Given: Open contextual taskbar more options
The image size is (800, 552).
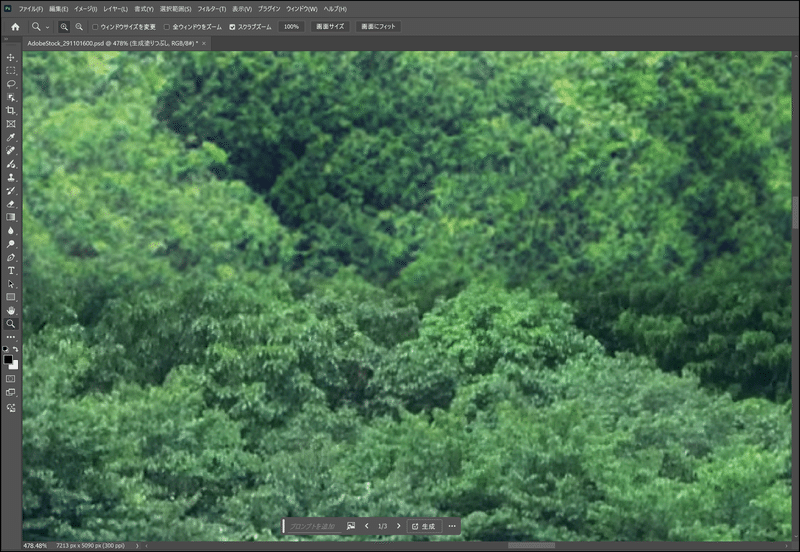Looking at the screenshot, I should (x=452, y=526).
